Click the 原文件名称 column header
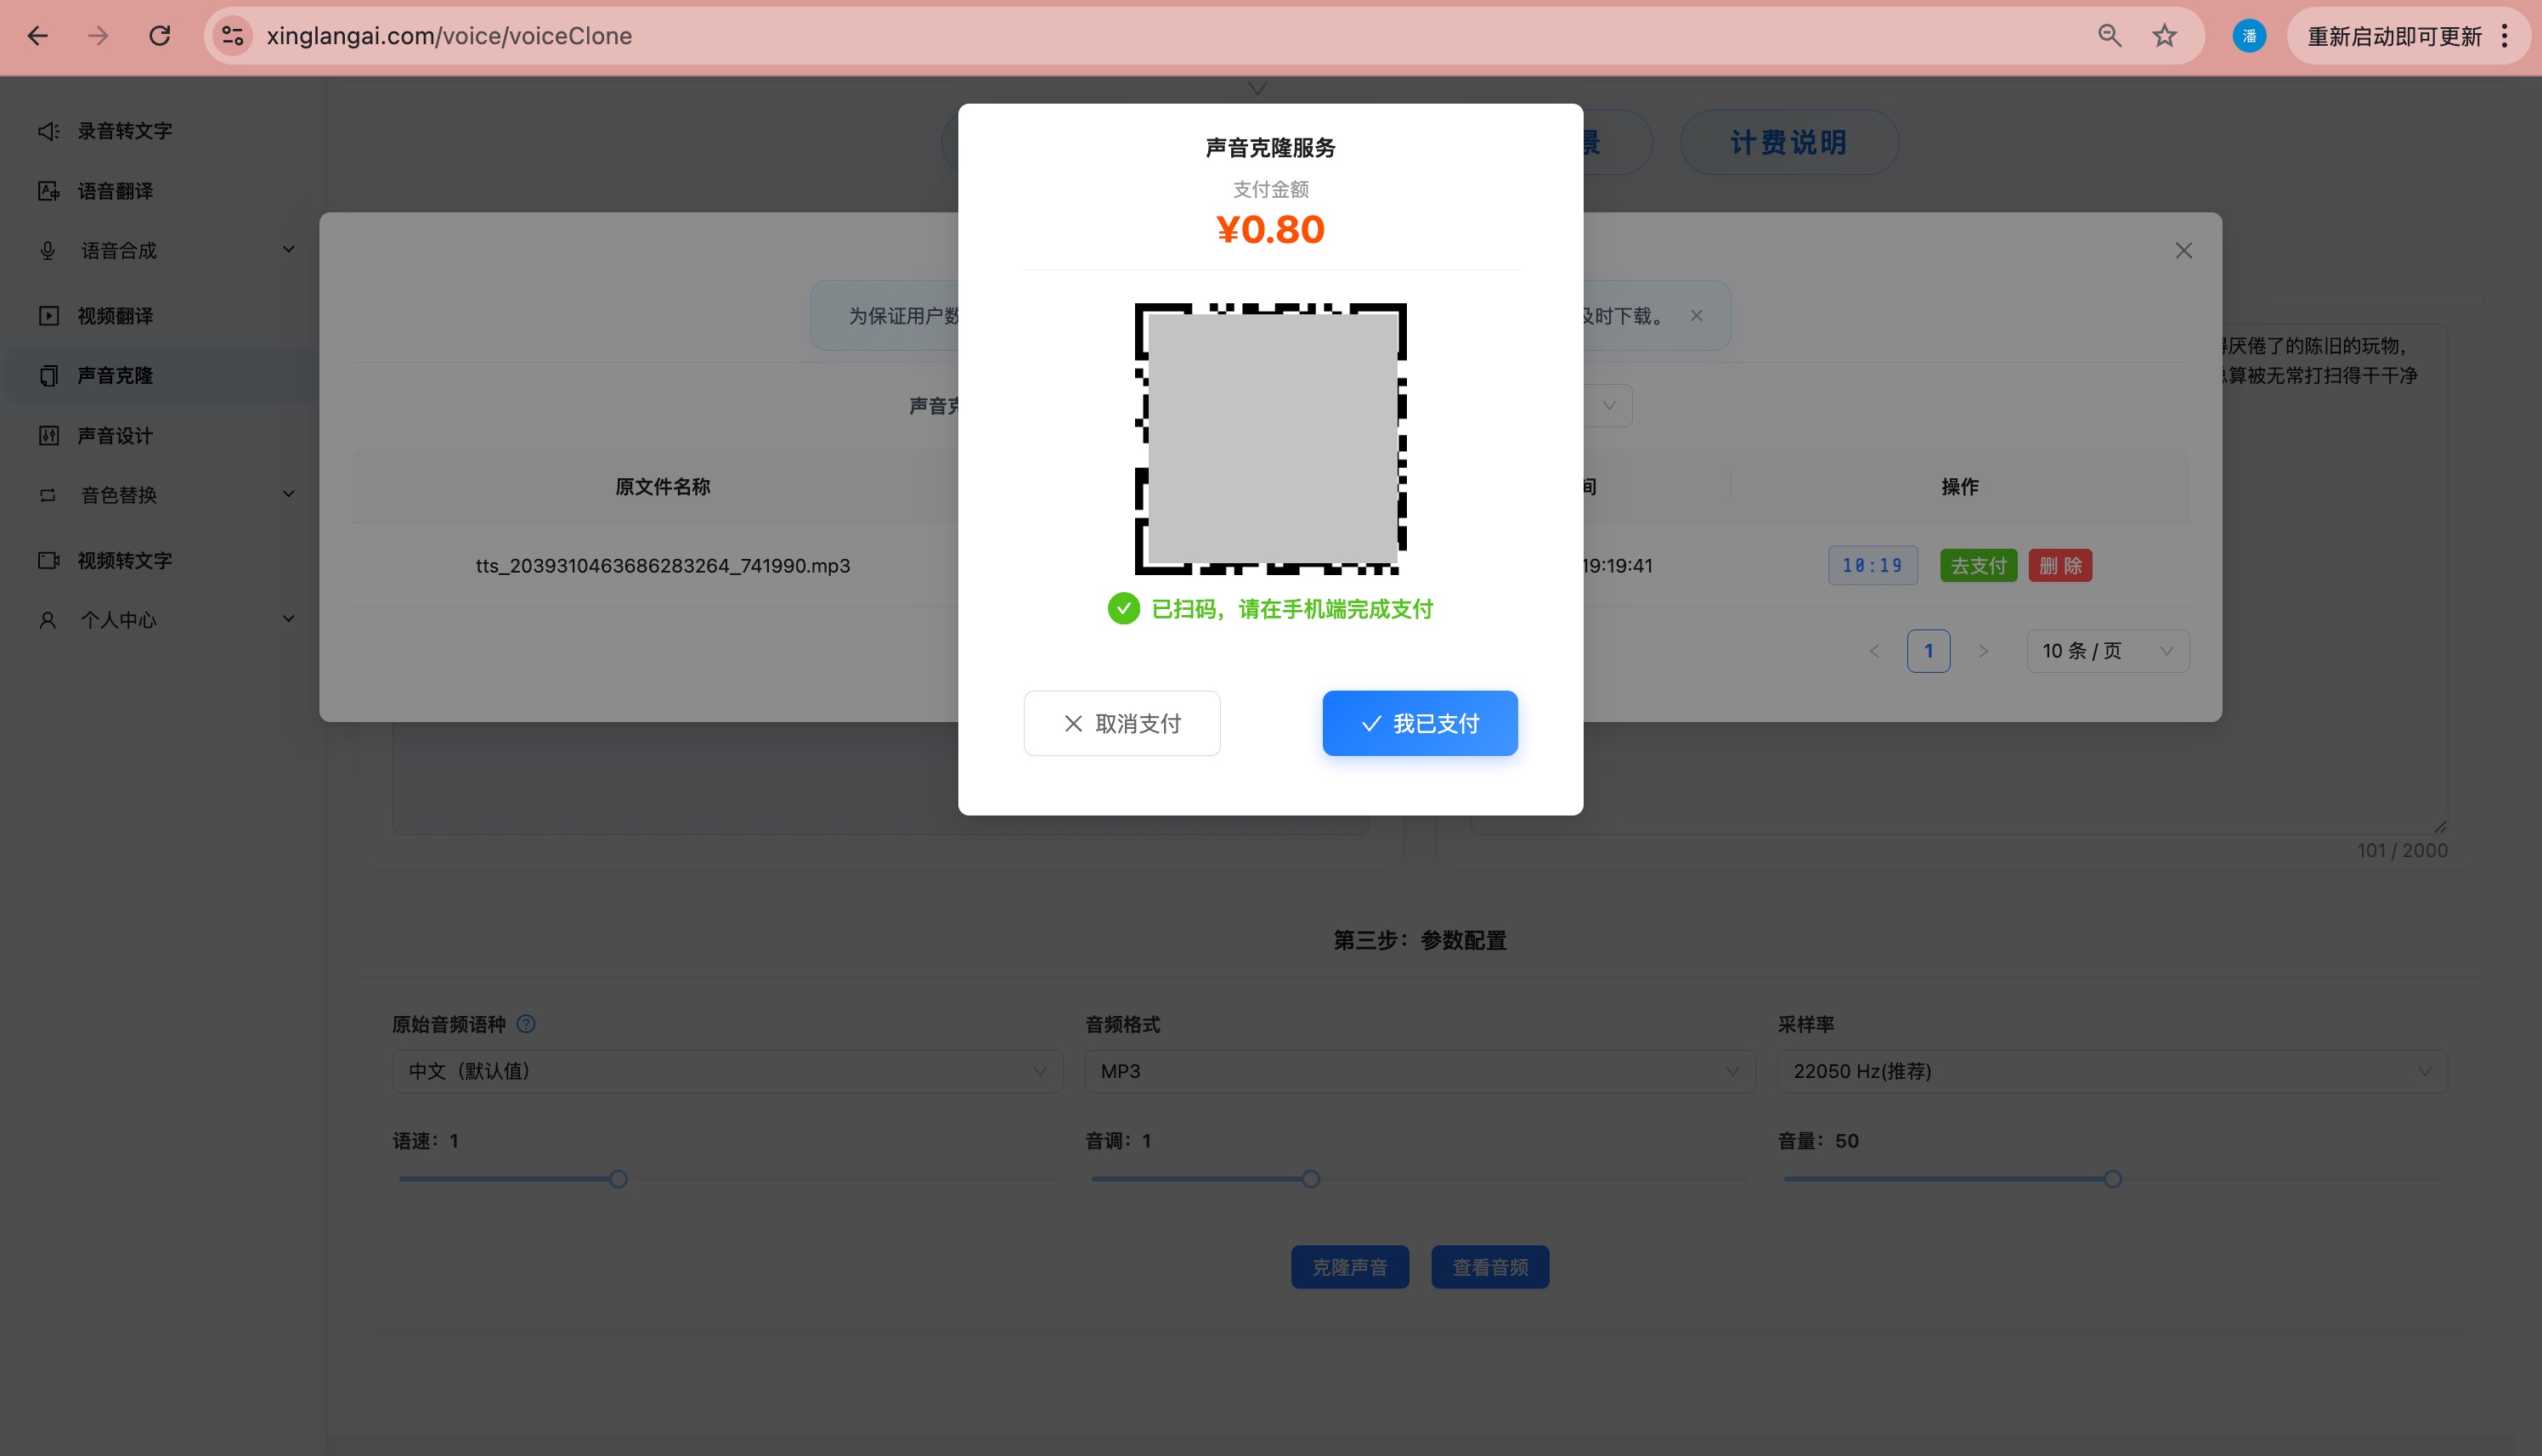This screenshot has height=1456, width=2542. pos(663,487)
